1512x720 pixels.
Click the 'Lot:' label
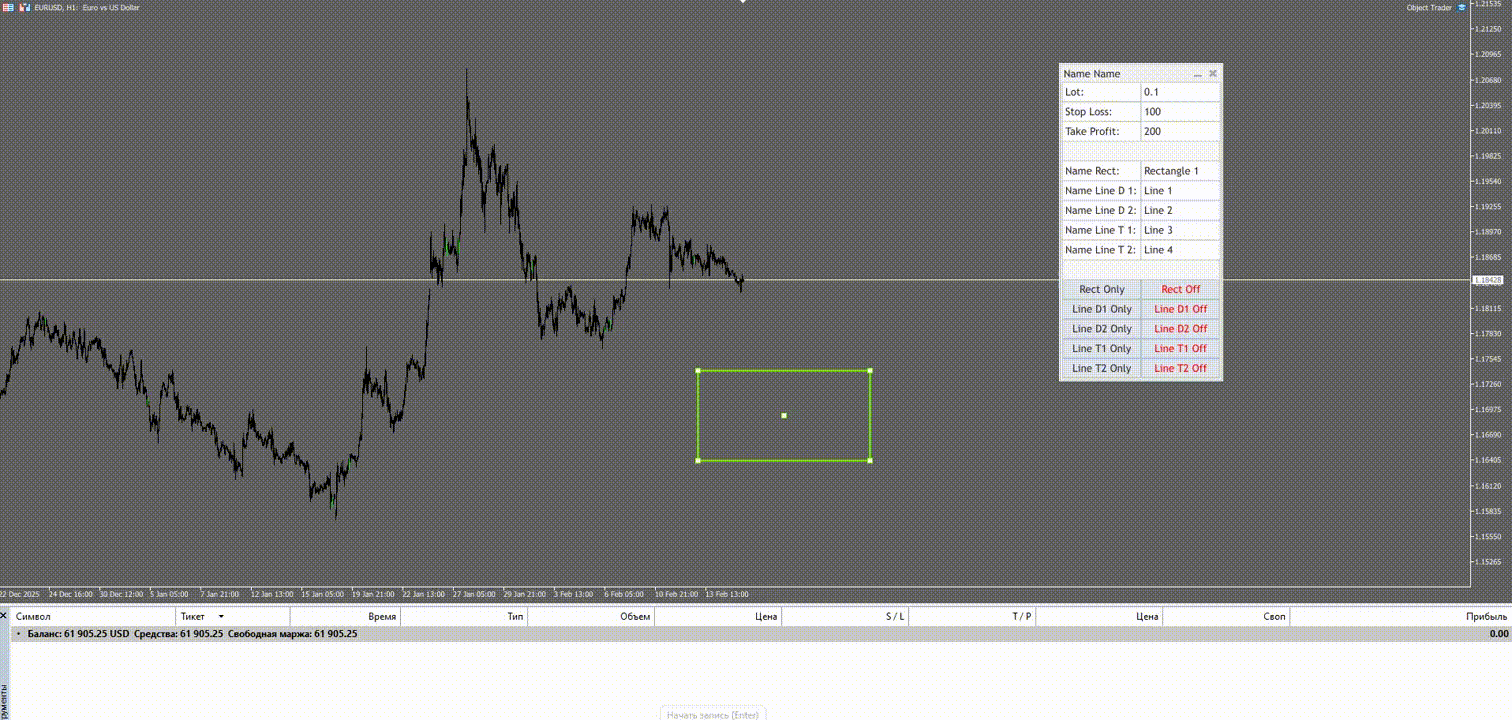pyautogui.click(x=1074, y=92)
